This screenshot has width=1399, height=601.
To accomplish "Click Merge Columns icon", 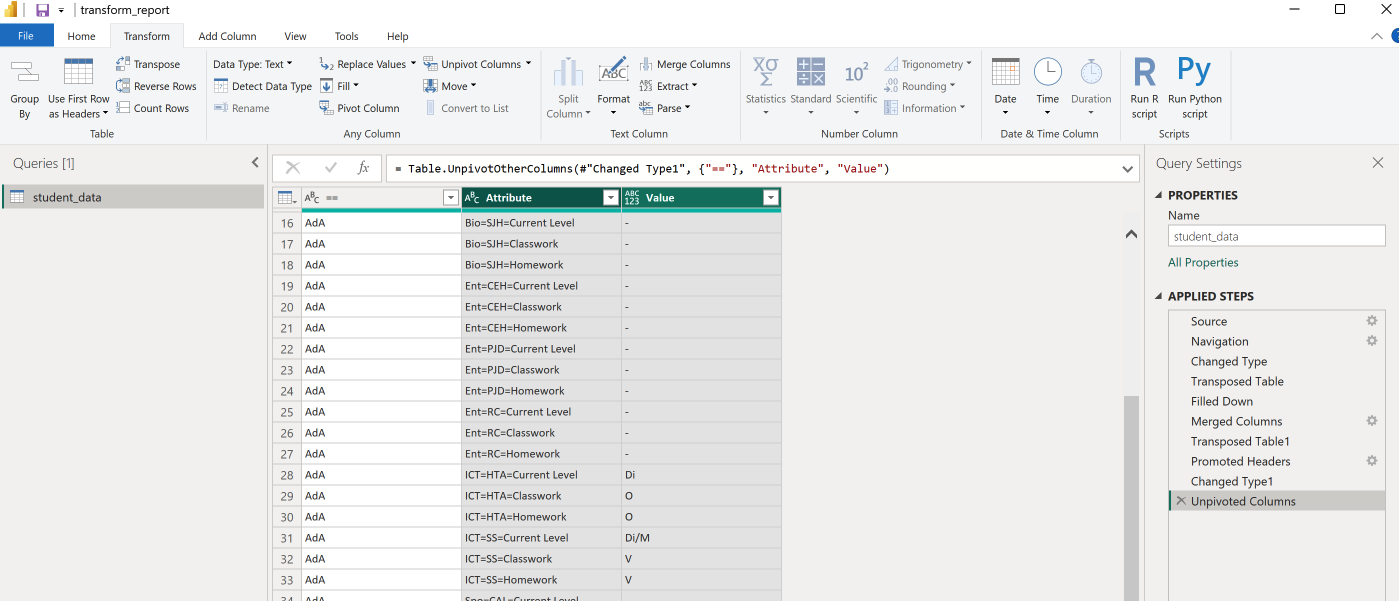I will click(x=646, y=64).
